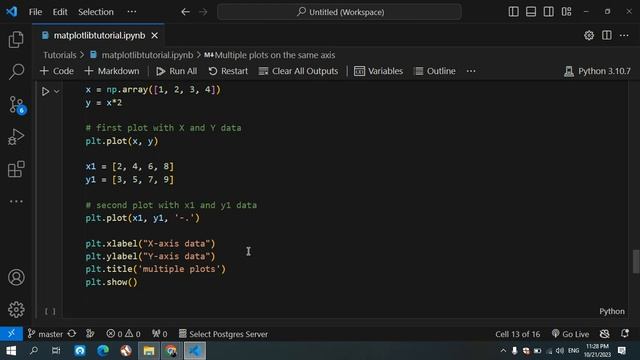
Task: Show more notebook toolbar actions
Action: [471, 71]
